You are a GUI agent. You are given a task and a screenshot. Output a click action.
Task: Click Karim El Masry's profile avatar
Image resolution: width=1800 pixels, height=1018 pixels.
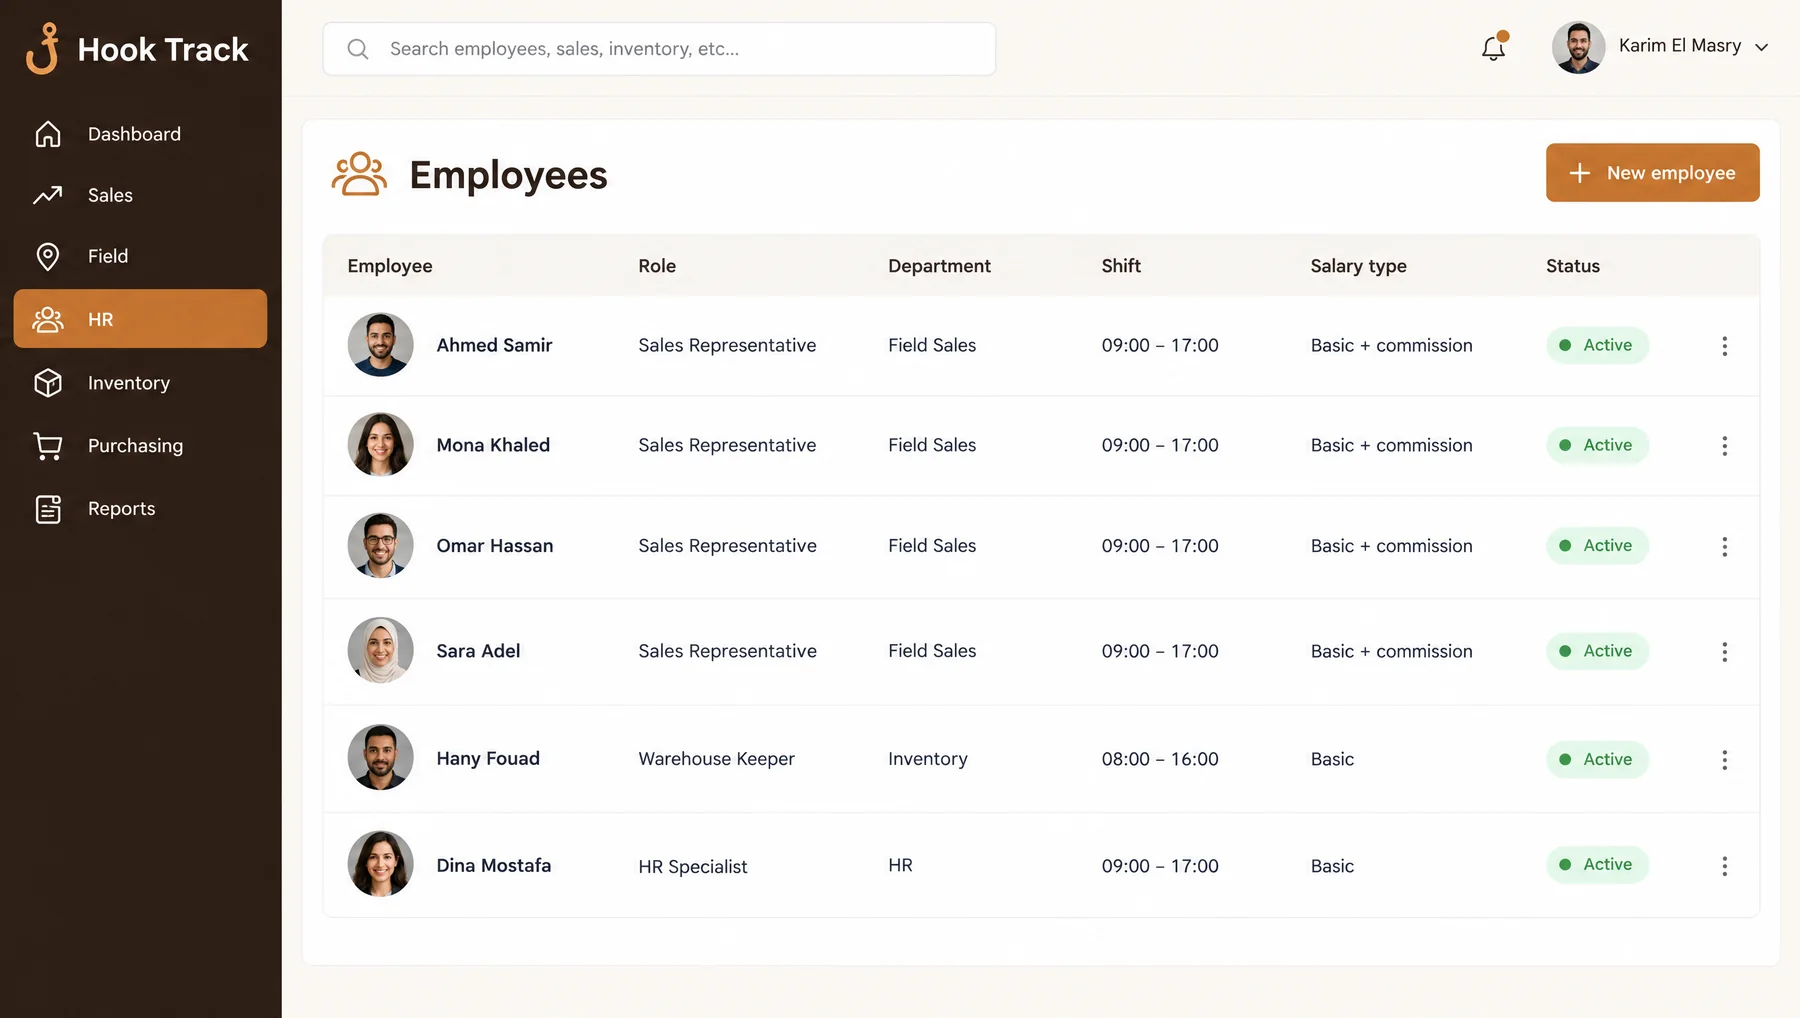coord(1578,47)
